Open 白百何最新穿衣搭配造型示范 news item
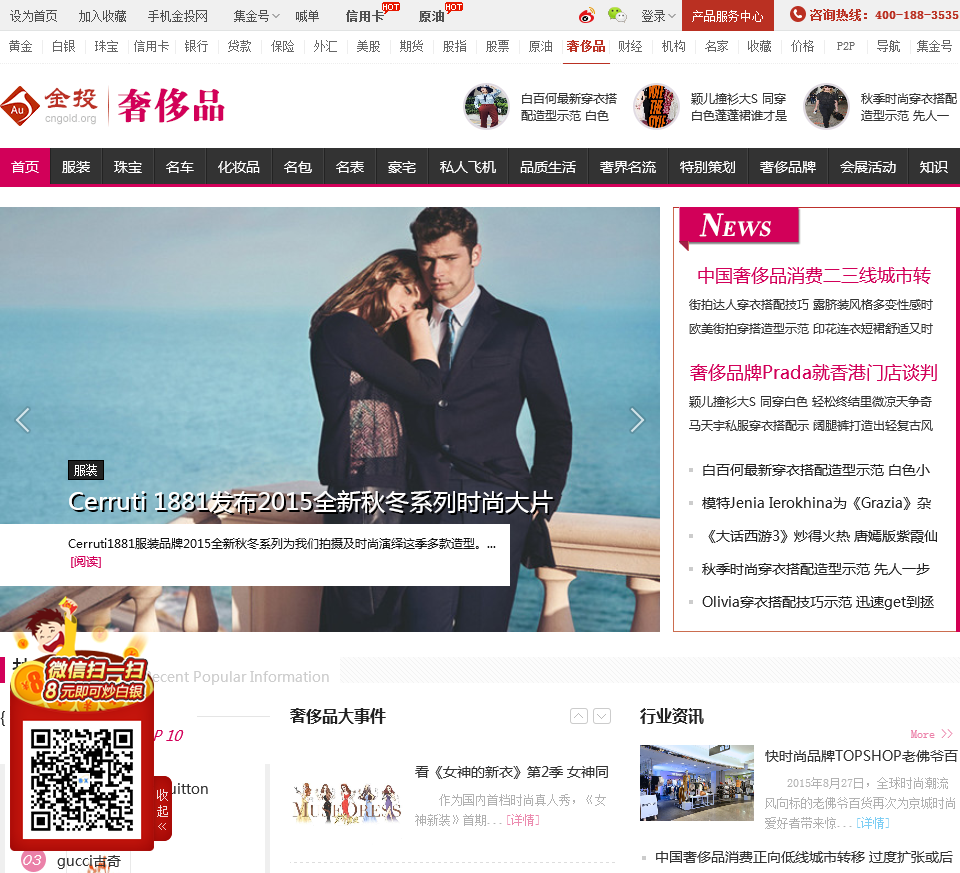Screen dimensions: 960x873 coord(816,470)
